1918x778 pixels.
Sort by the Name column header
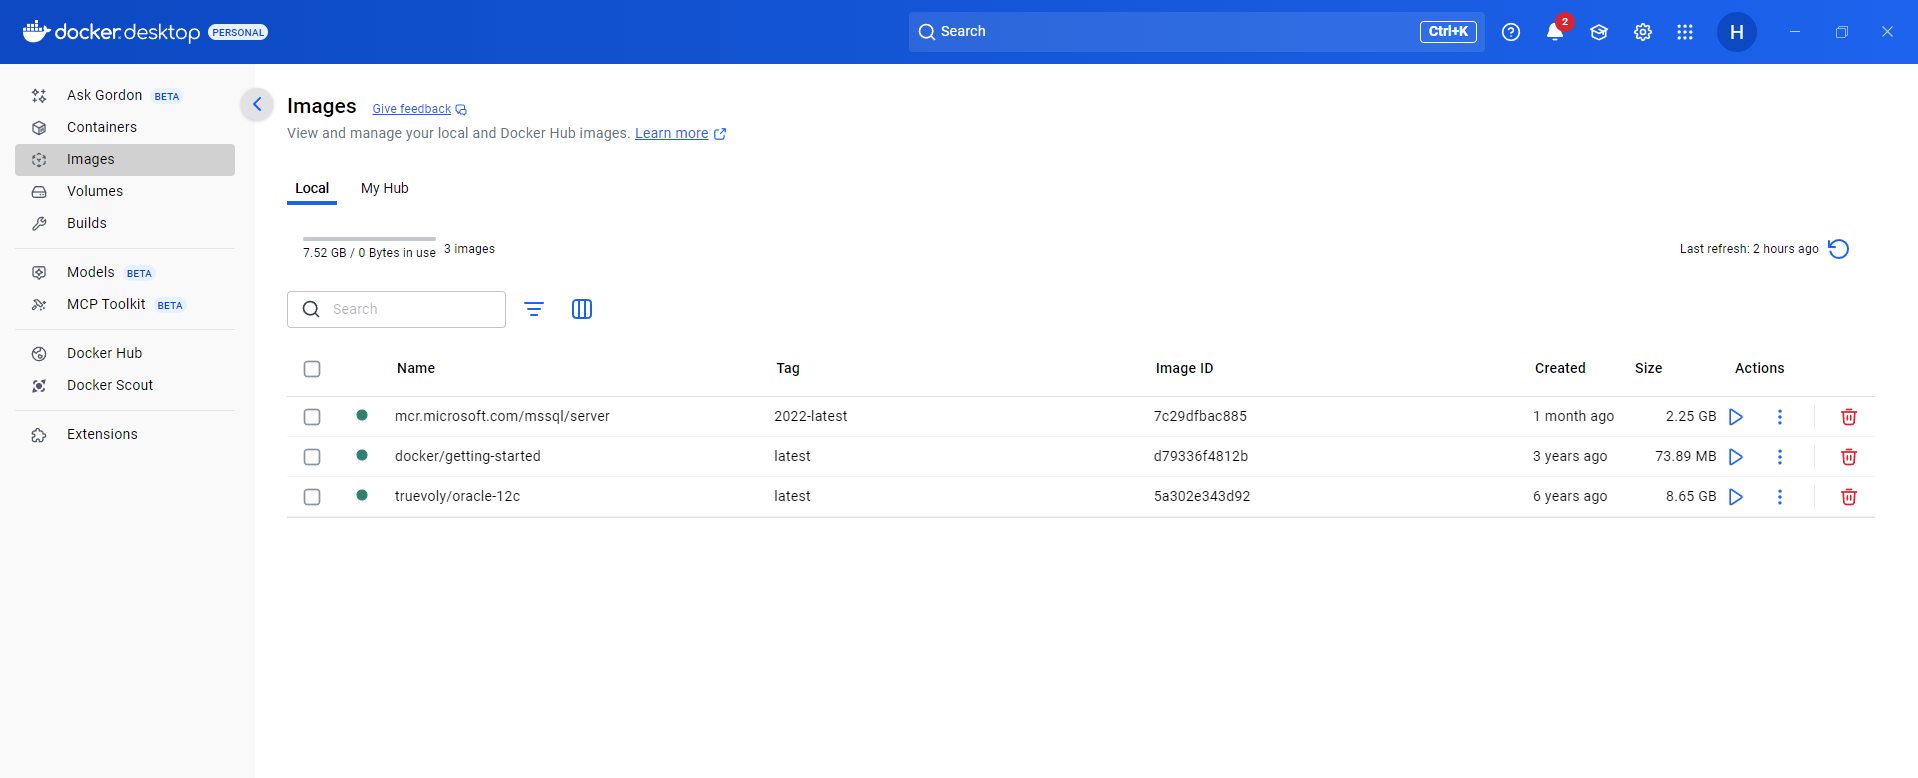point(416,368)
